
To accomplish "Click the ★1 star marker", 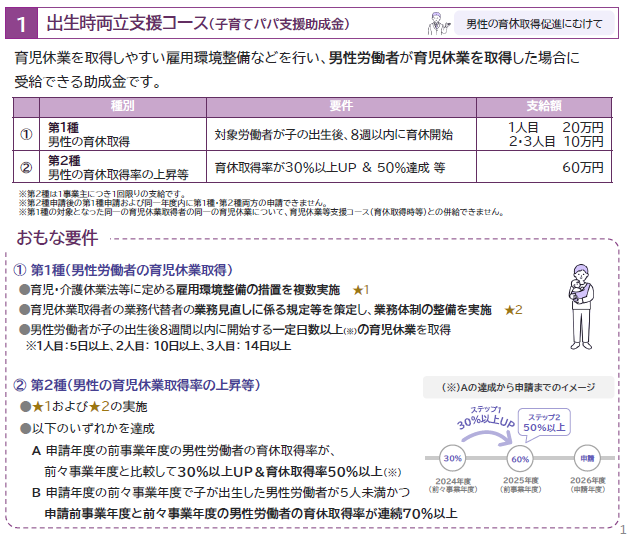I will point(361,289).
